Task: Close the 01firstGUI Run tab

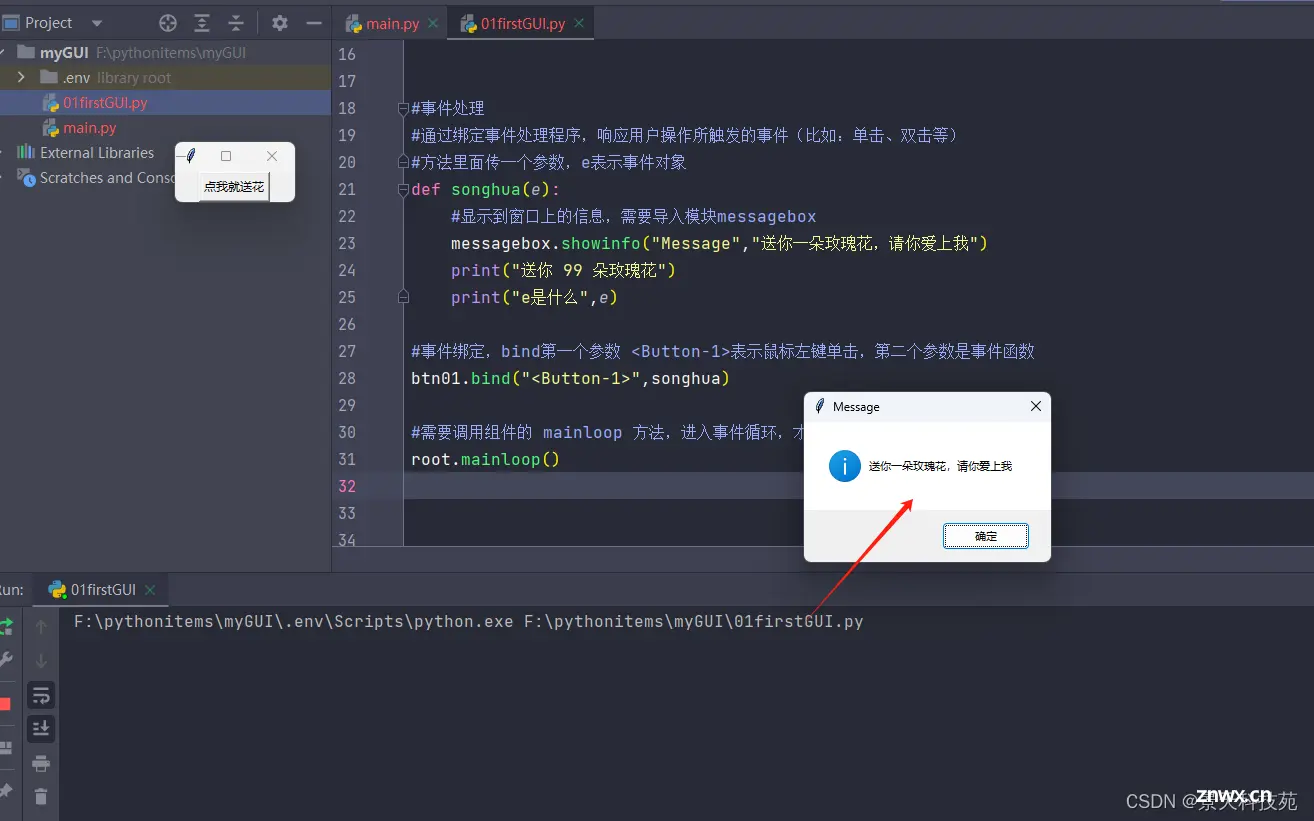Action: pyautogui.click(x=151, y=590)
